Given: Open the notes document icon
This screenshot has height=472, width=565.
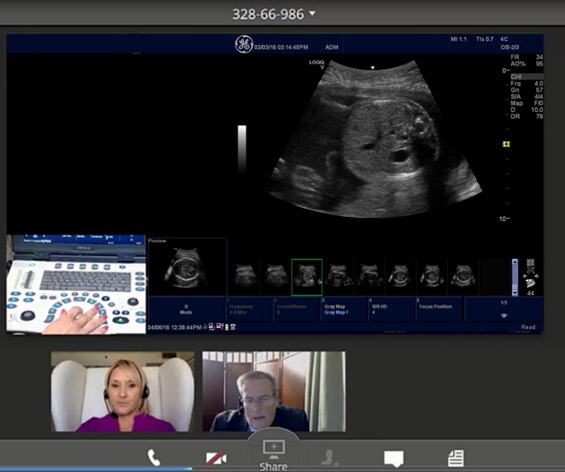Looking at the screenshot, I should click(456, 458).
